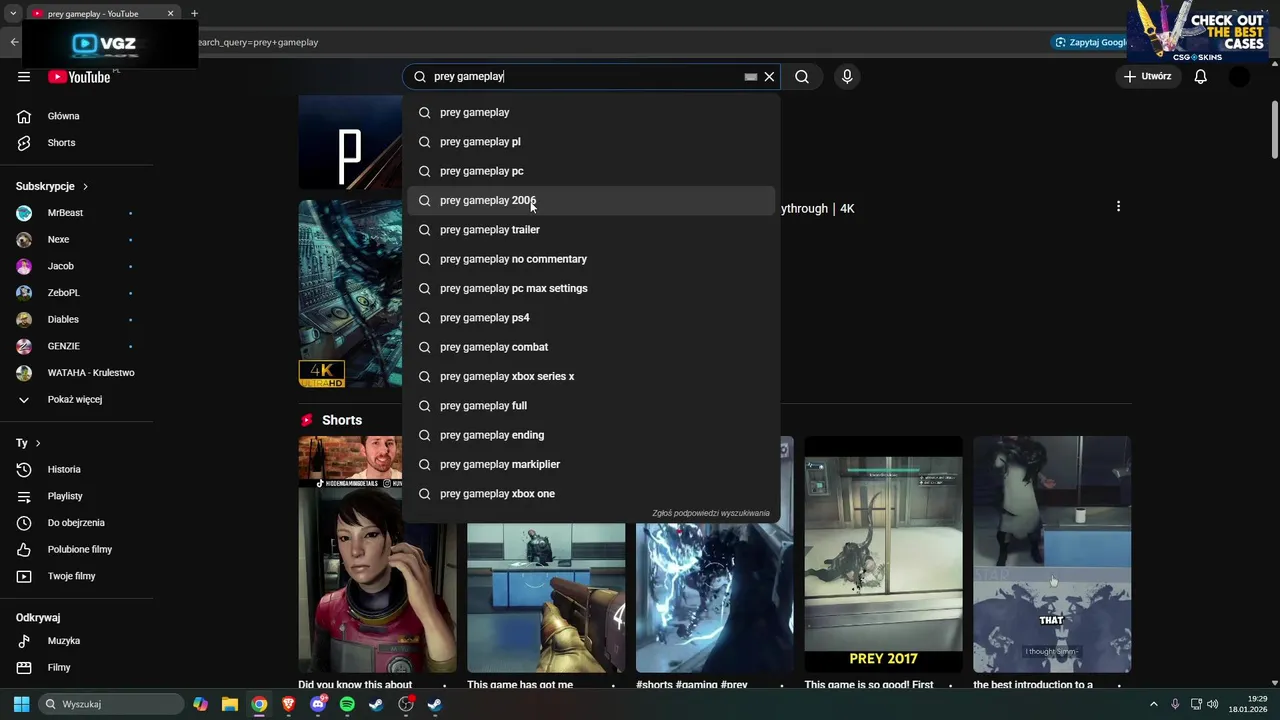The image size is (1280, 720).
Task: Close the 'prey gameplay - YouTube' tab
Action: [x=170, y=14]
